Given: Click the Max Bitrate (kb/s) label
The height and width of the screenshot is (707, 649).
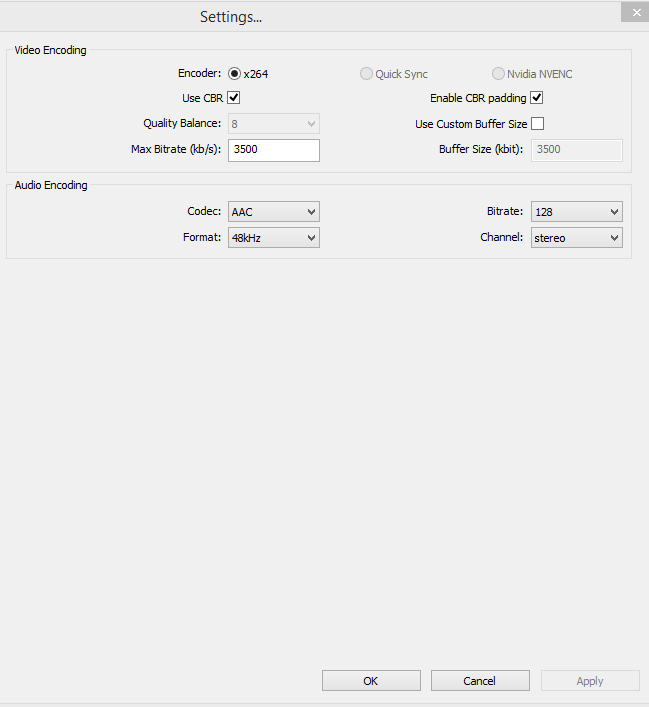Looking at the screenshot, I should pos(176,149).
